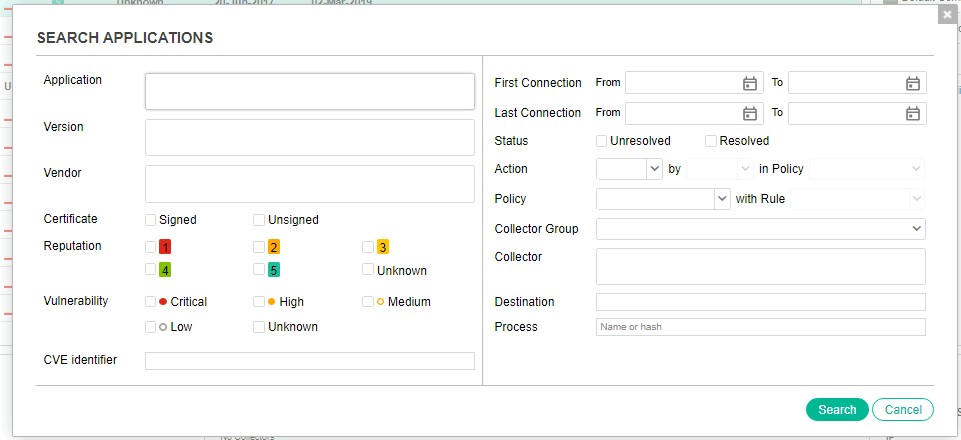Tick the High vulnerability checkbox
Image resolution: width=961 pixels, height=440 pixels.
(259, 301)
